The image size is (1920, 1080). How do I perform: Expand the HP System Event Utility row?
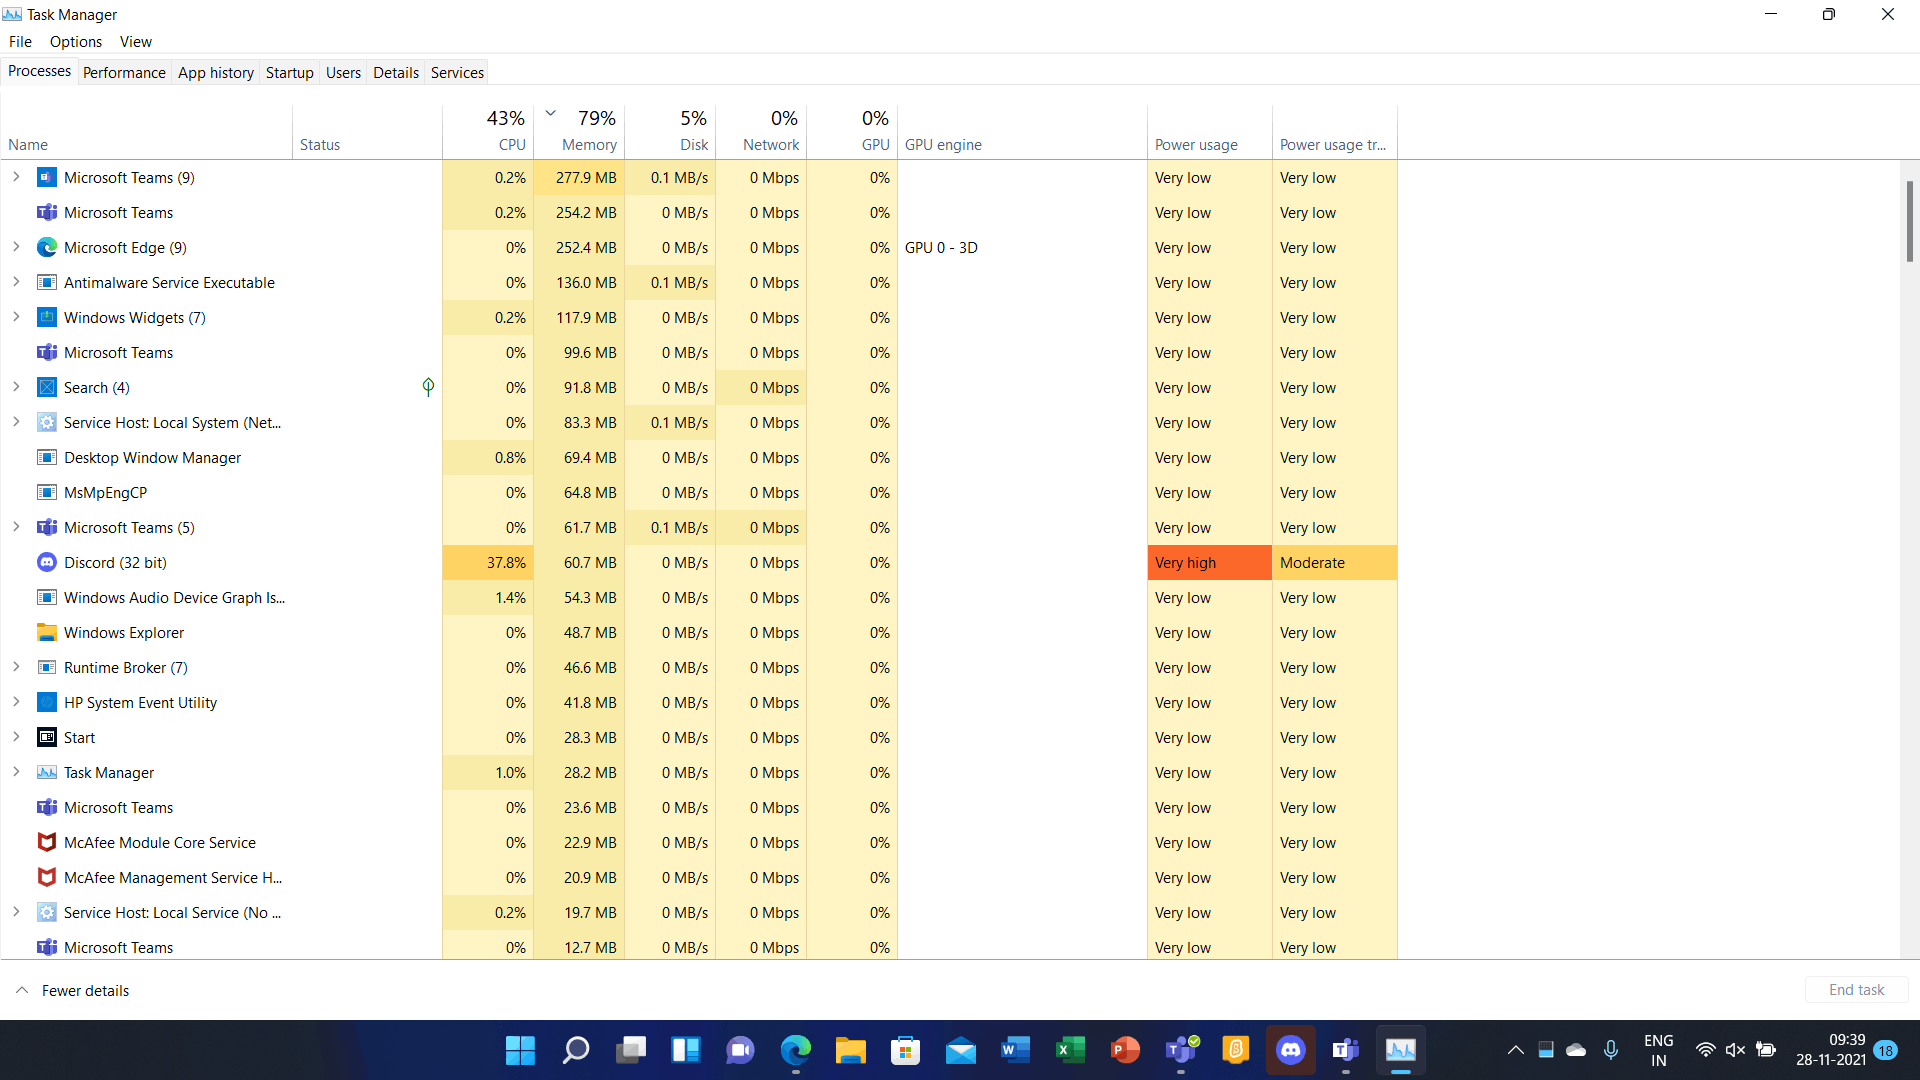[x=16, y=702]
